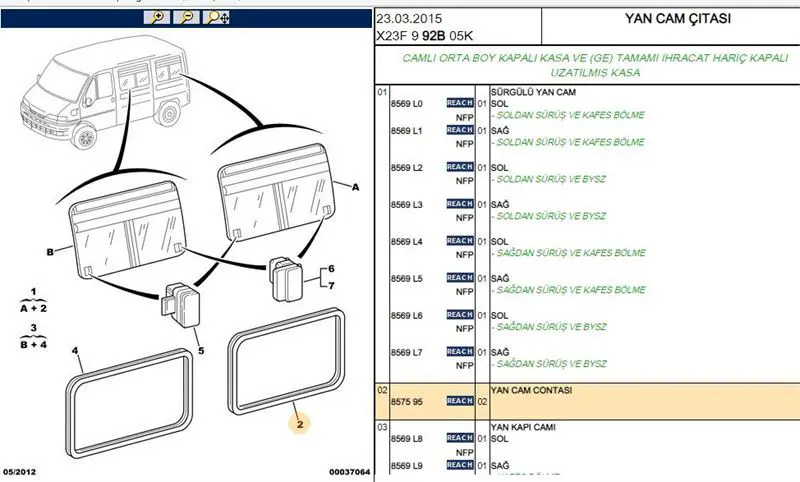Screen dimensions: 800x482
Task: Click the zoom in magnifier icon
Action: click(x=159, y=17)
